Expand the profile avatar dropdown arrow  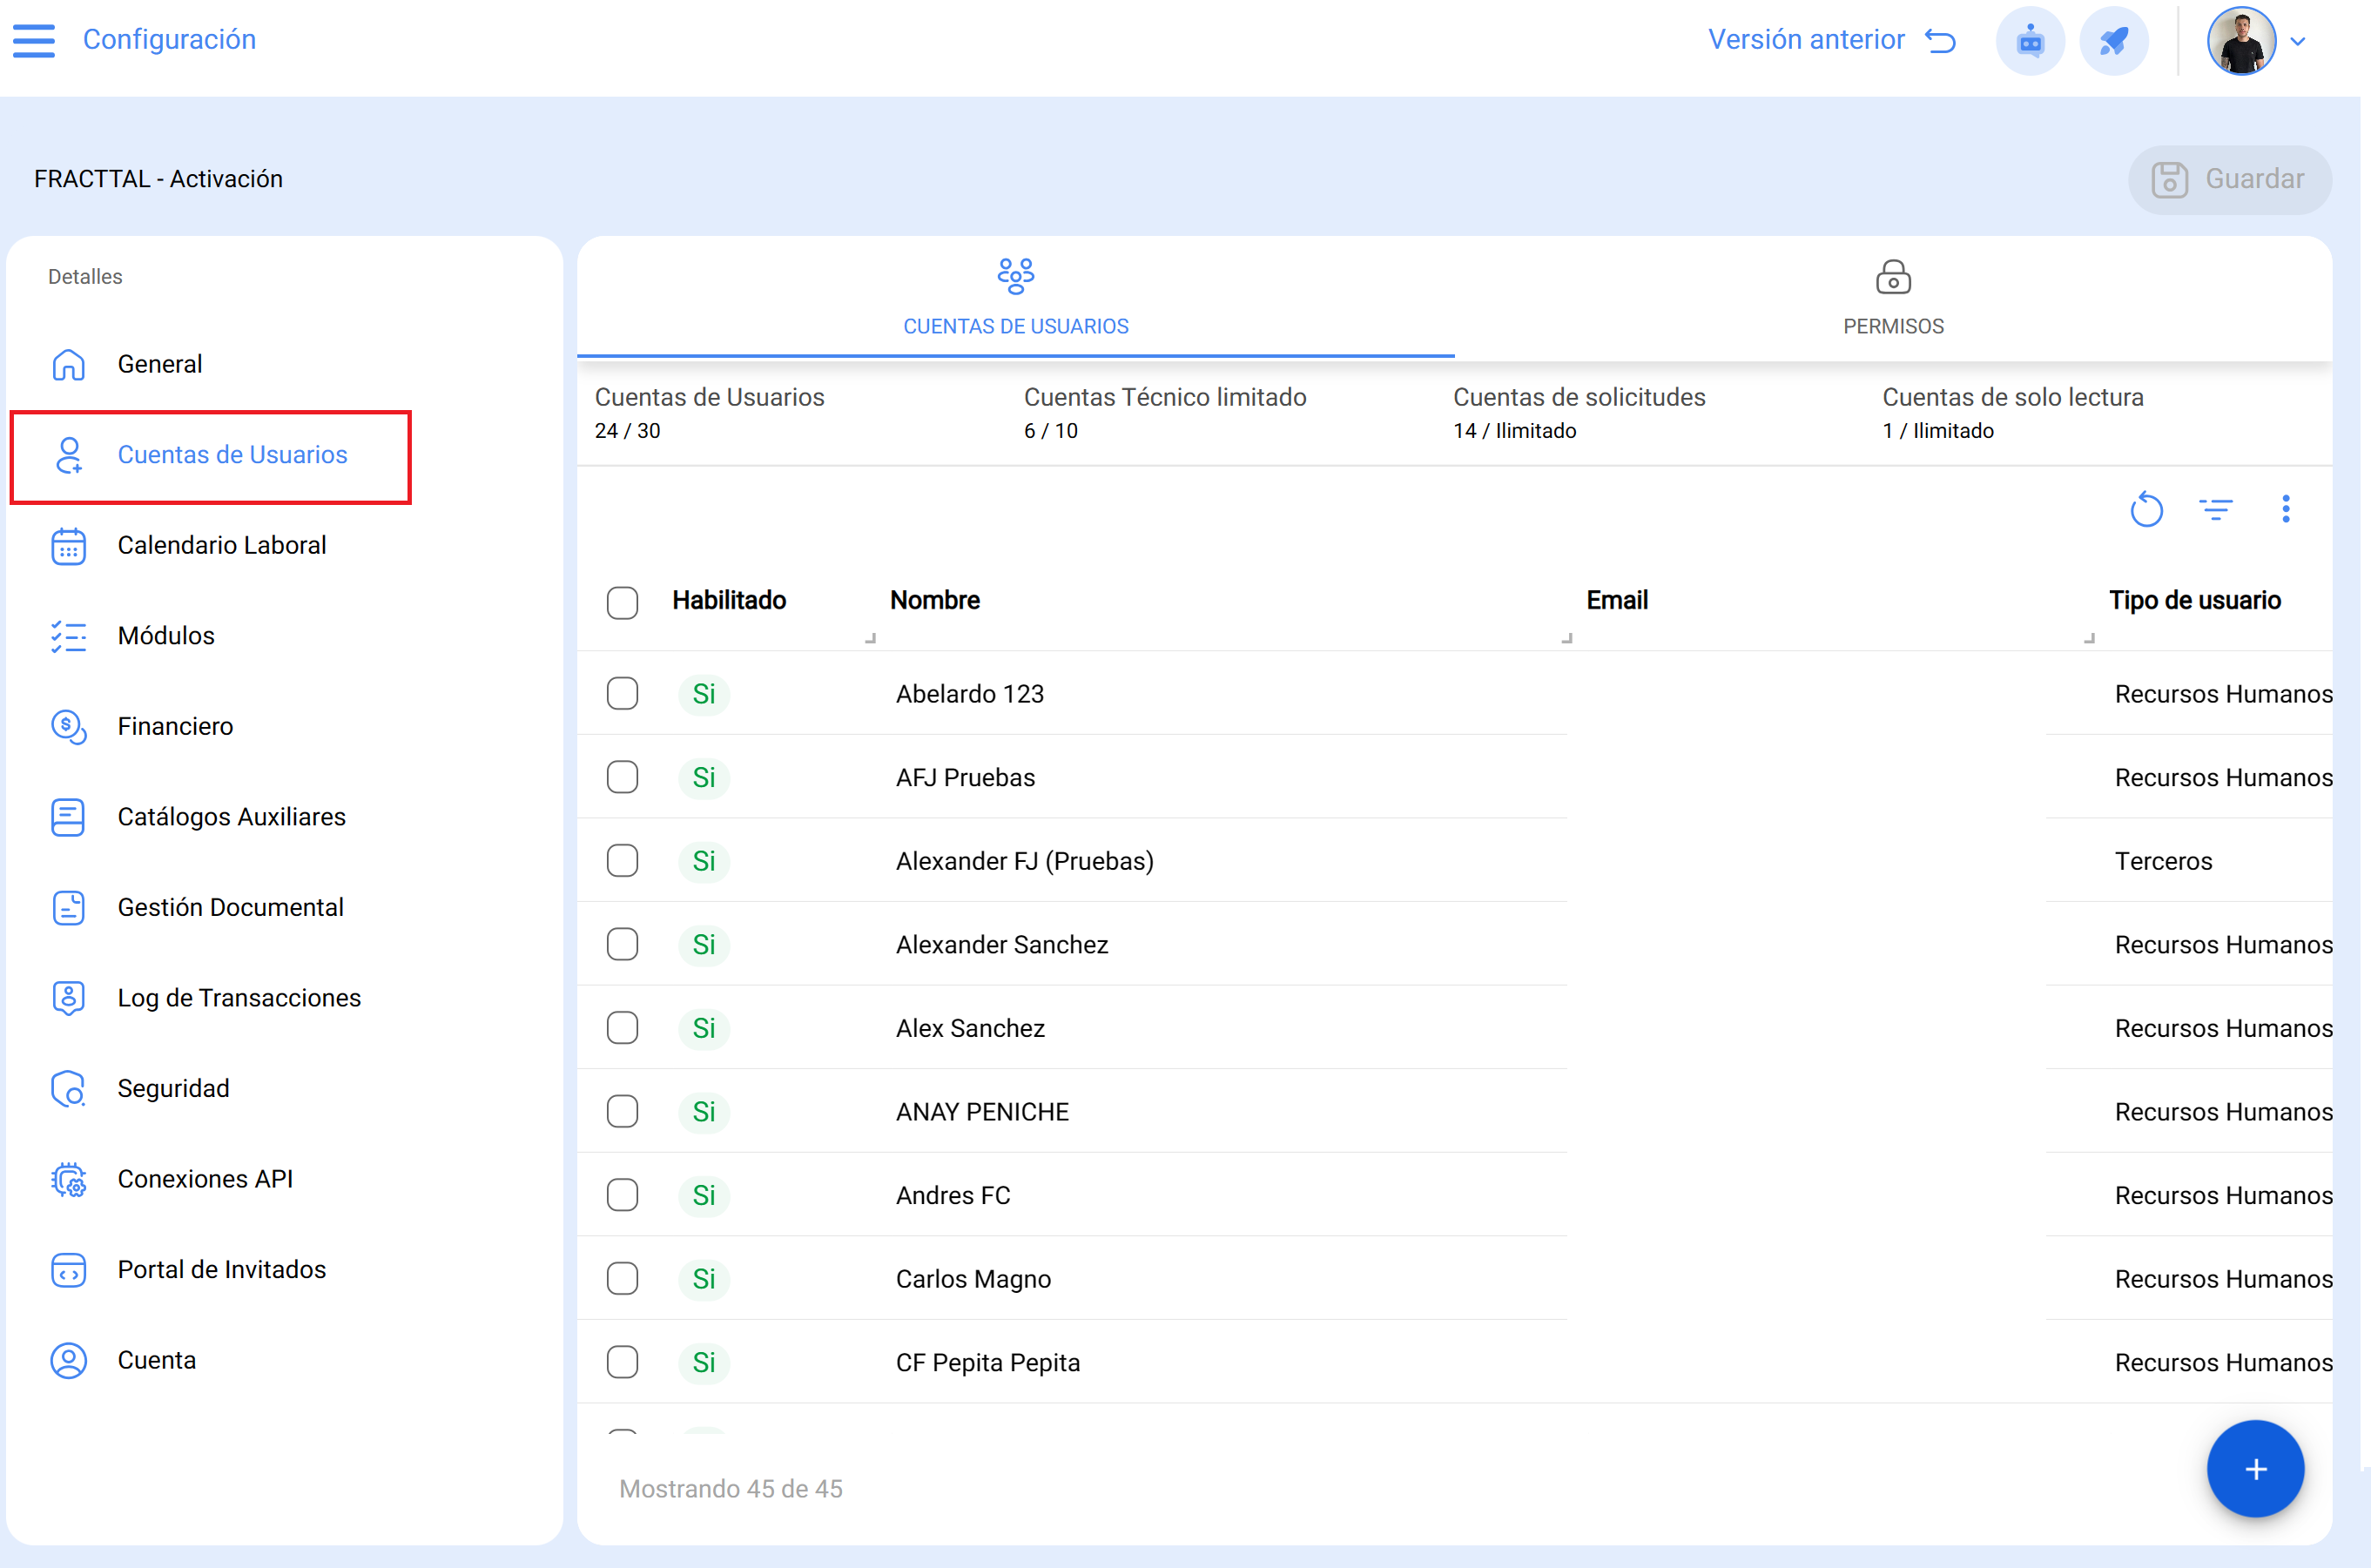2298,42
